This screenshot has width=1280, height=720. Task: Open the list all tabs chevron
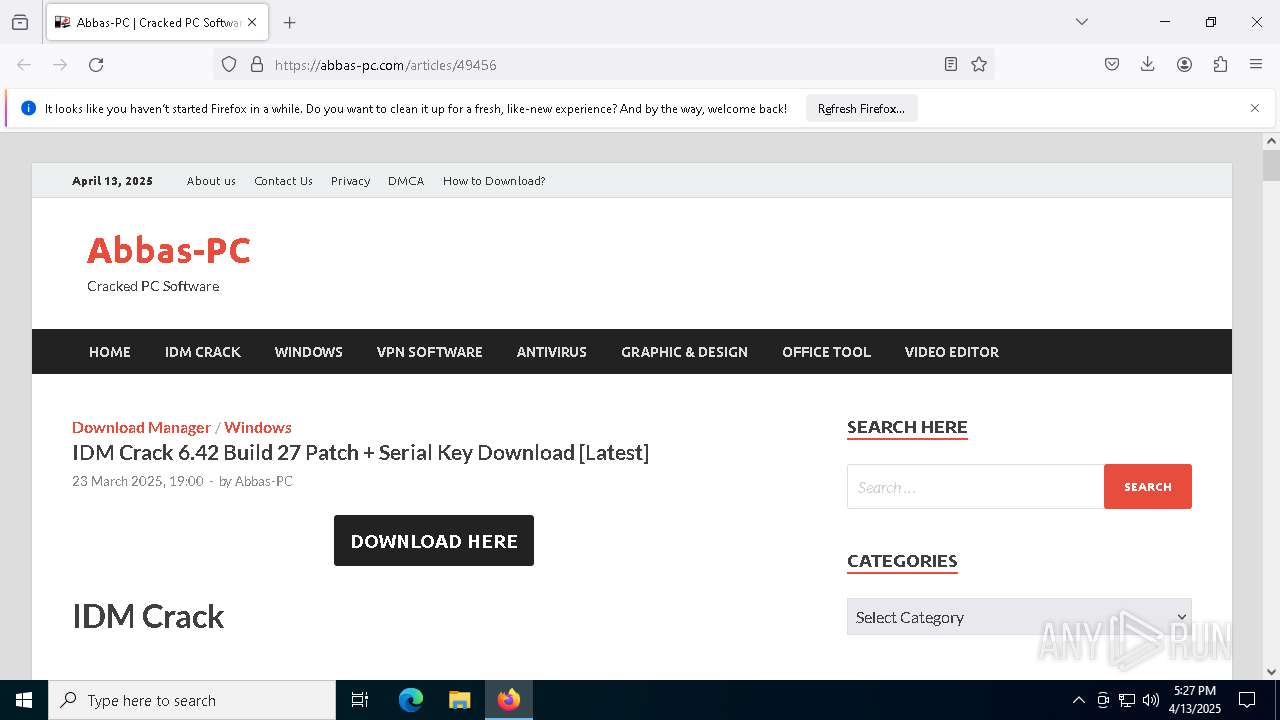(x=1081, y=22)
